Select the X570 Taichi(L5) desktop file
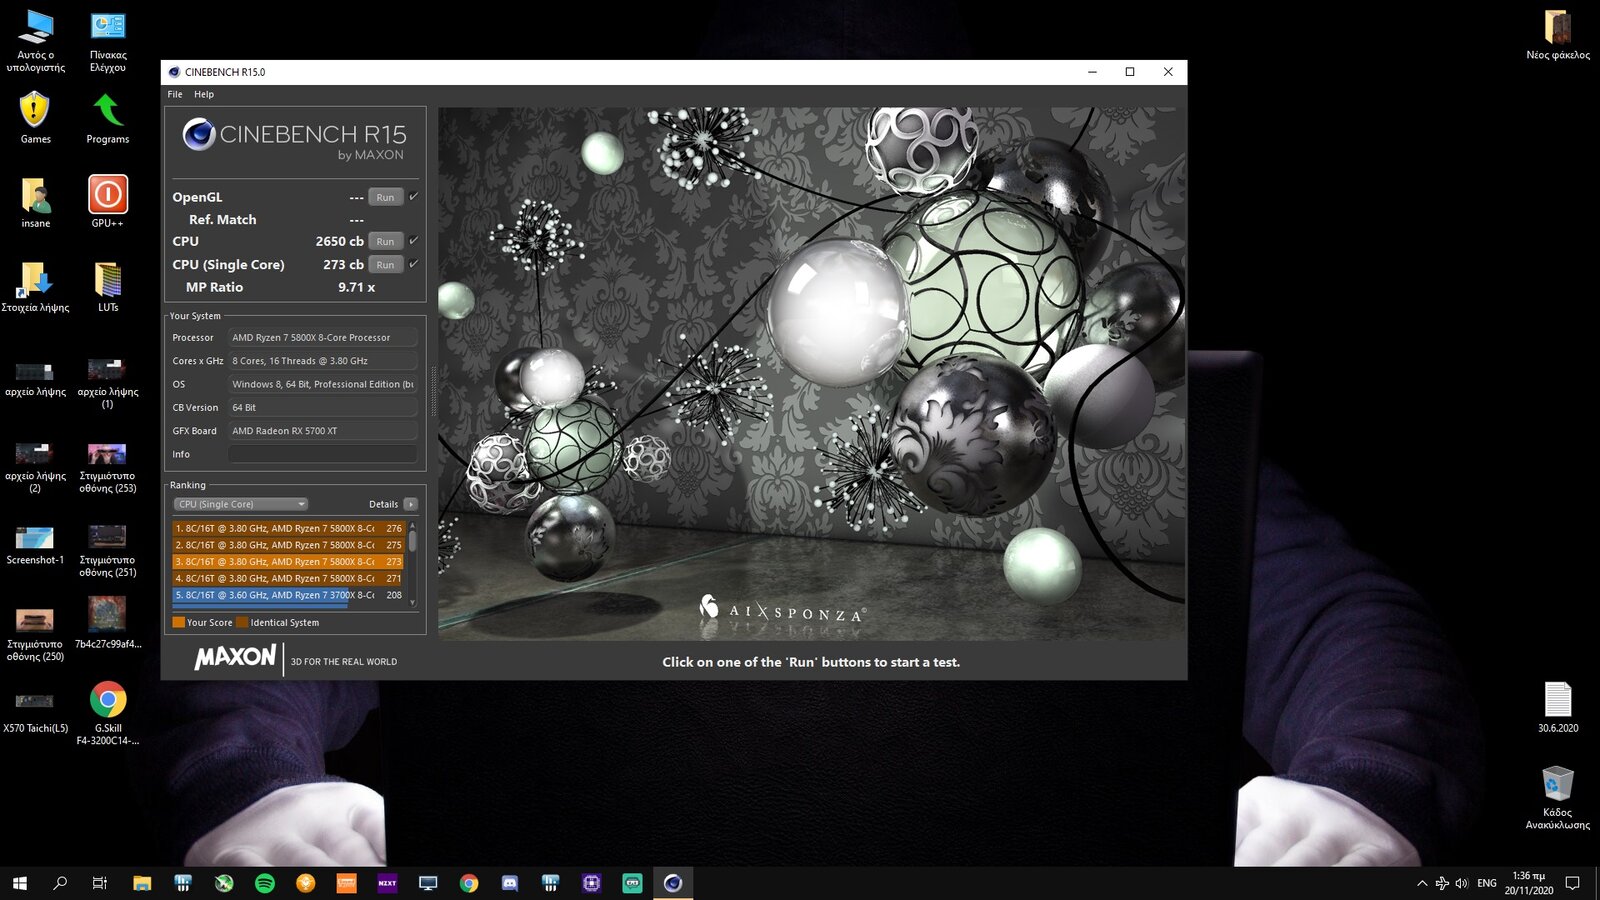This screenshot has width=1600, height=900. click(36, 712)
